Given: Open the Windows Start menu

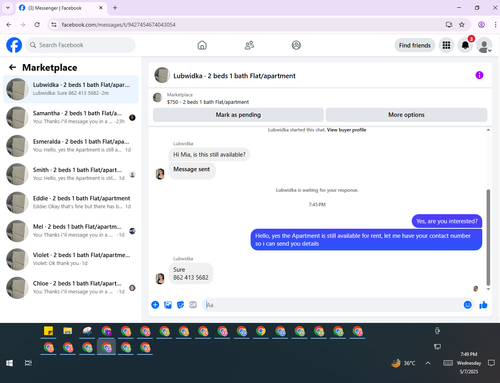Looking at the screenshot, I should click(x=9, y=363).
